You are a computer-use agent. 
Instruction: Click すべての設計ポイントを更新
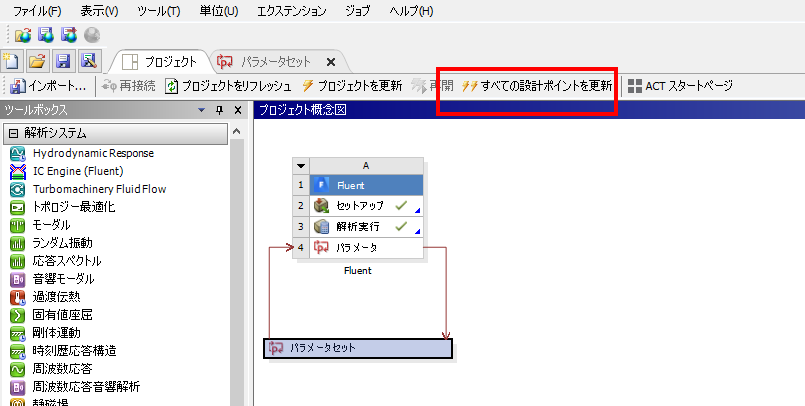click(536, 86)
